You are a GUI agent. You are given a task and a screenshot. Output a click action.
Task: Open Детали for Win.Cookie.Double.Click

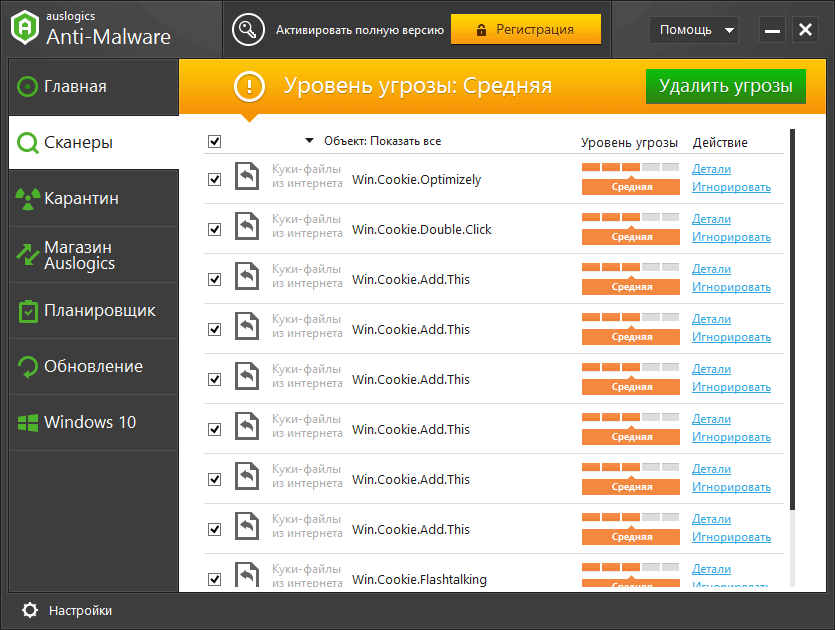[711, 219]
